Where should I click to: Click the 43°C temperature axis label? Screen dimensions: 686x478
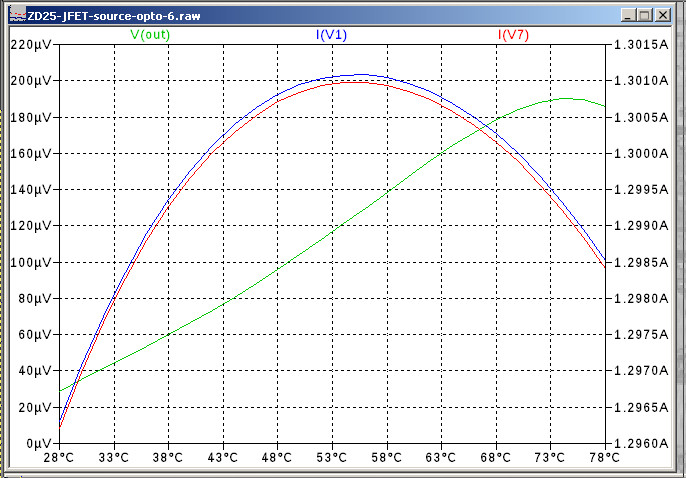pyautogui.click(x=223, y=457)
